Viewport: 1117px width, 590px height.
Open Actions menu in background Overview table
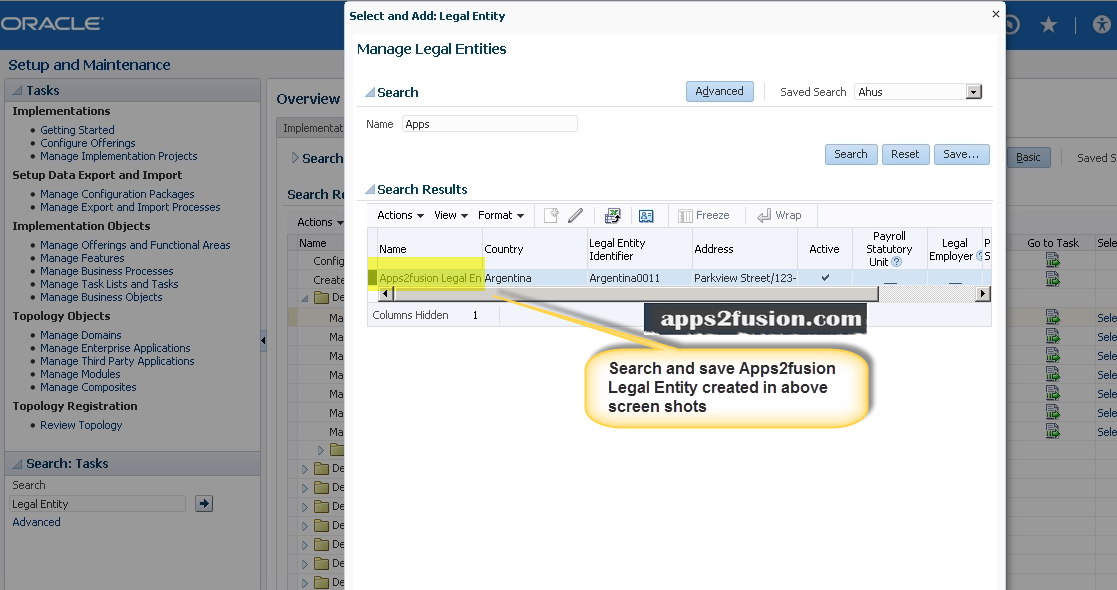[320, 222]
